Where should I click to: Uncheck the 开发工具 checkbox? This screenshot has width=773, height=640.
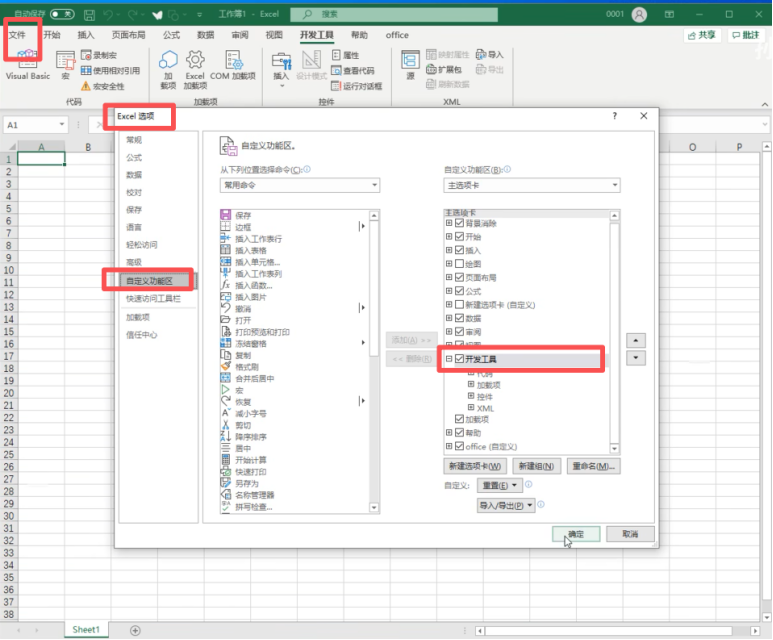pos(459,358)
